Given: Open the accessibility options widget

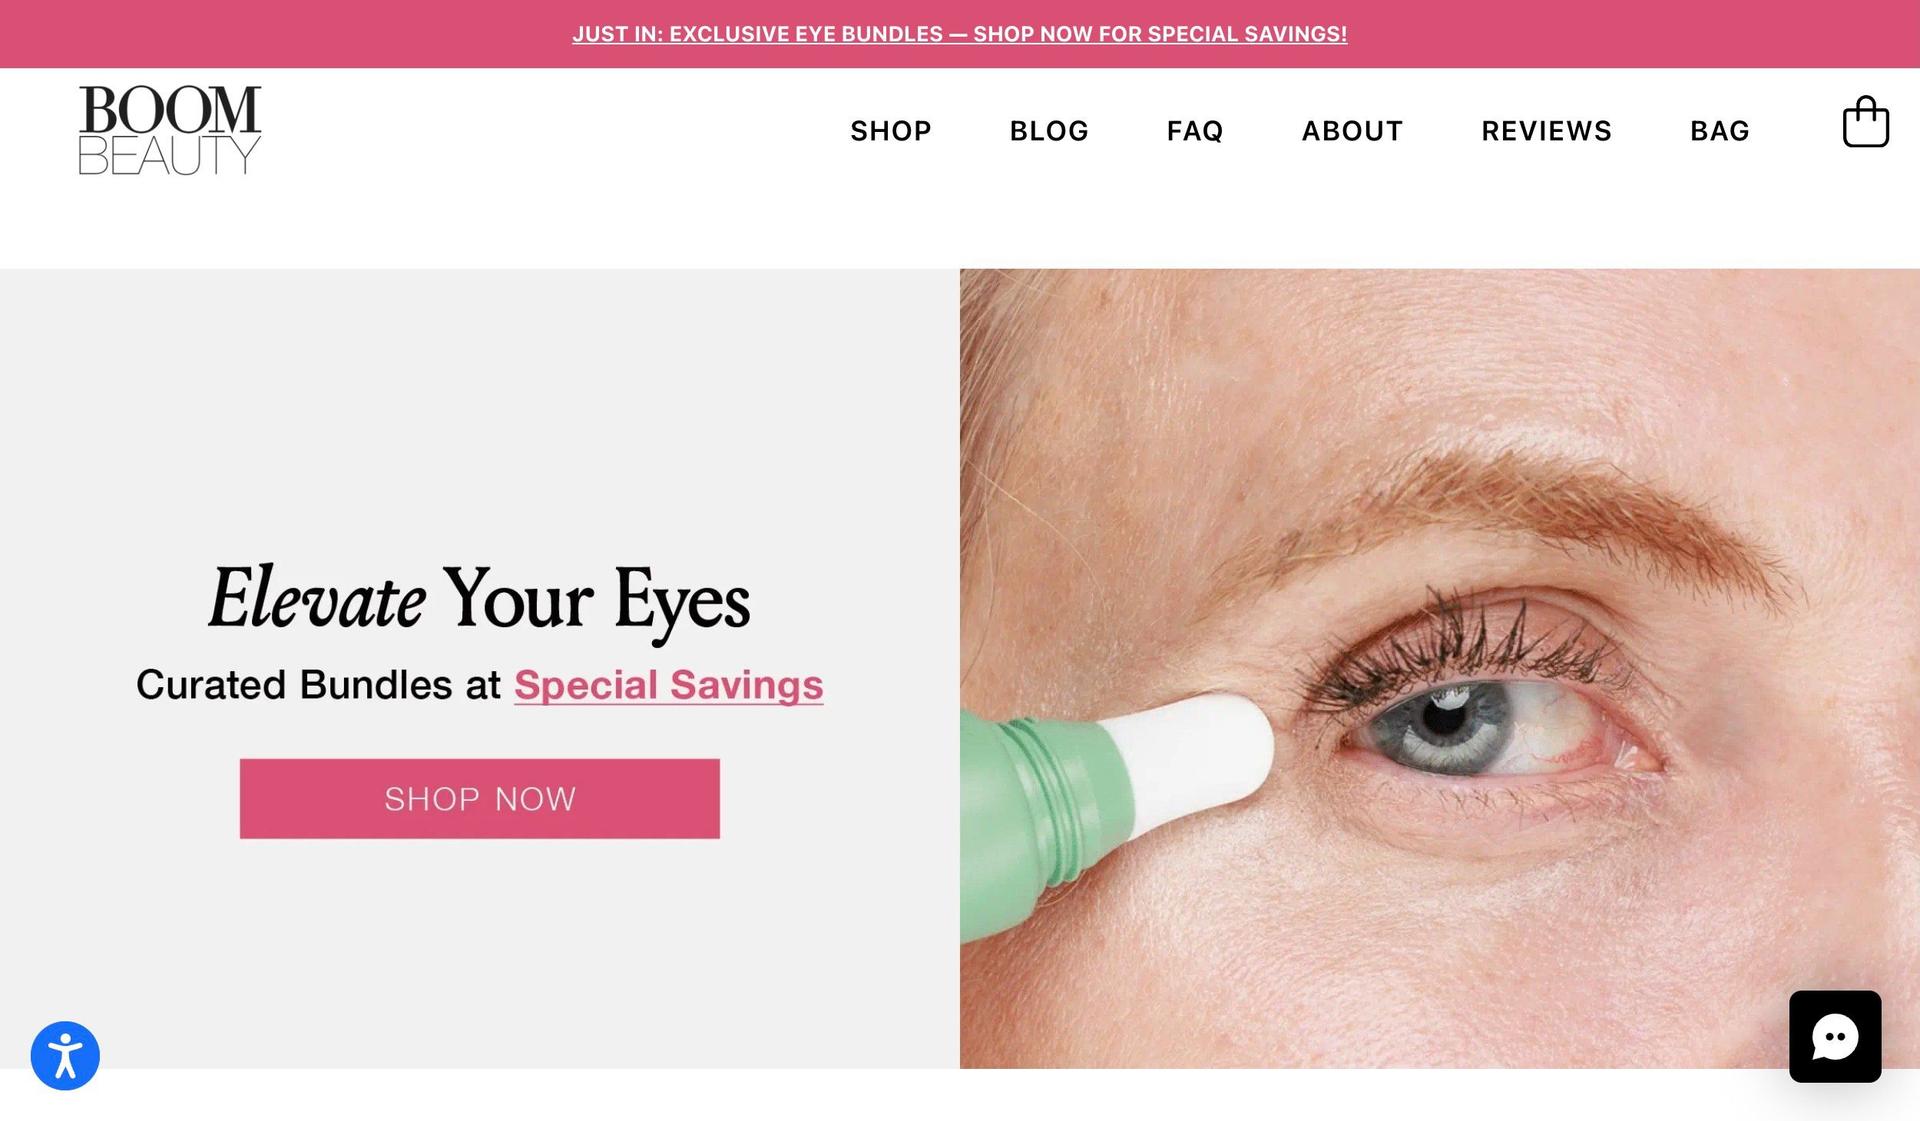Looking at the screenshot, I should [65, 1055].
